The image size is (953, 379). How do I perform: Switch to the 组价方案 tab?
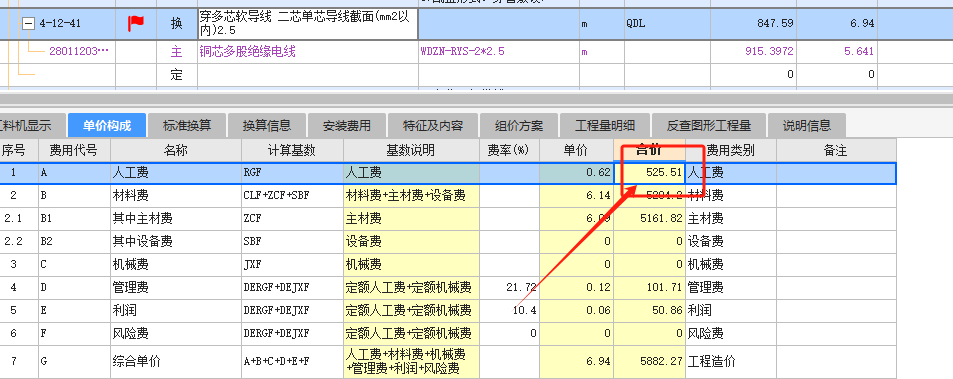click(518, 126)
